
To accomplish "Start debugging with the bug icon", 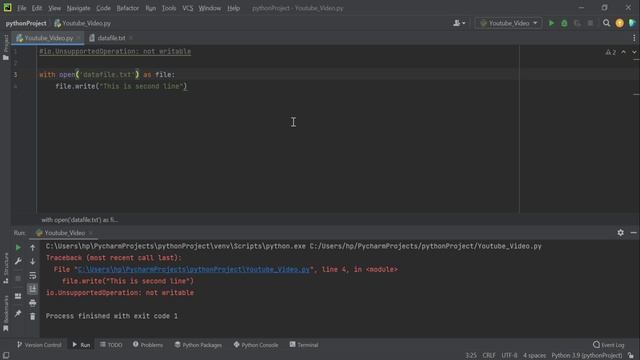I will click(x=564, y=23).
